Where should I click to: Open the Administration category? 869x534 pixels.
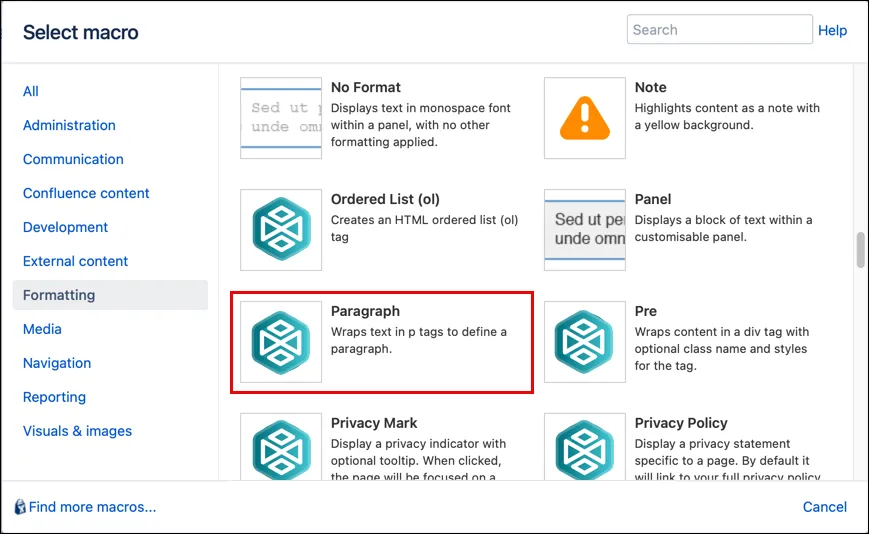(x=69, y=125)
